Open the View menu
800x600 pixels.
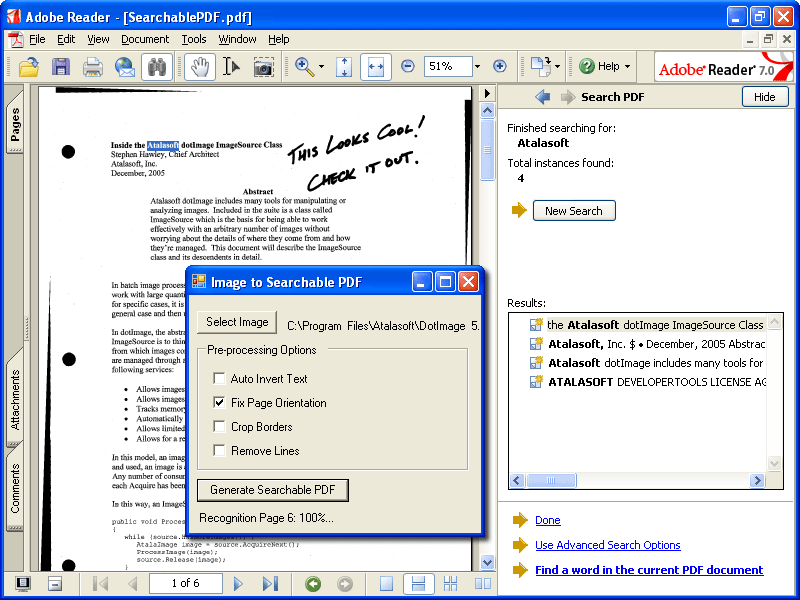pos(98,39)
